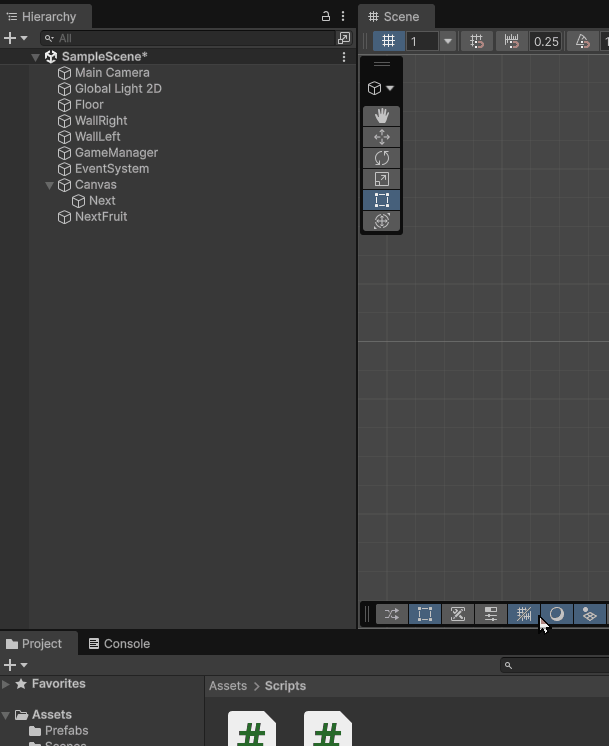
Task: Select Main Camera in Hierarchy
Action: coord(112,73)
